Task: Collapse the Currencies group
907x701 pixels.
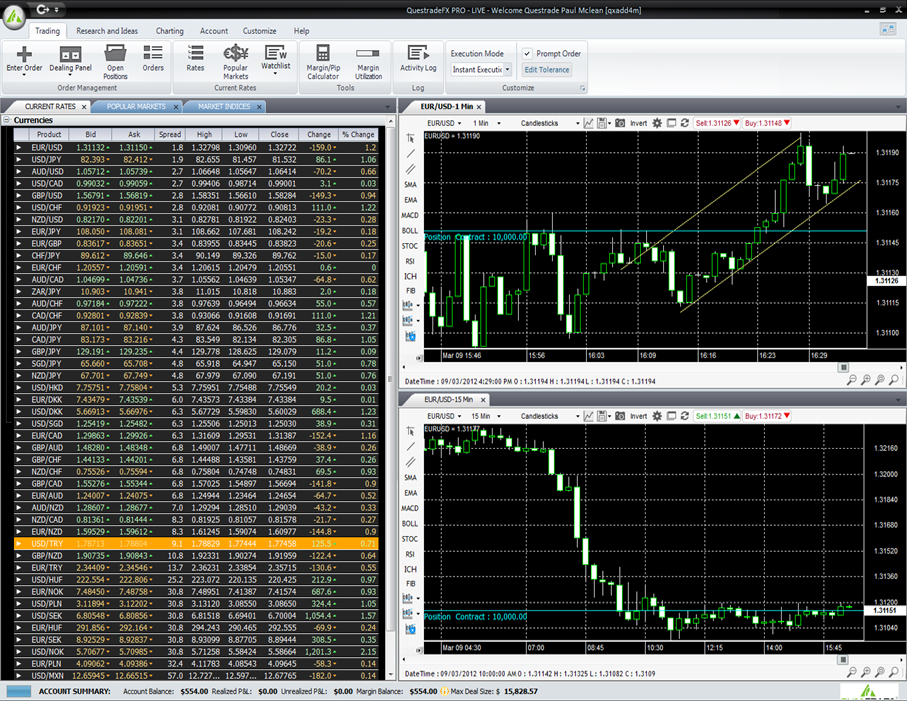Action: point(7,120)
